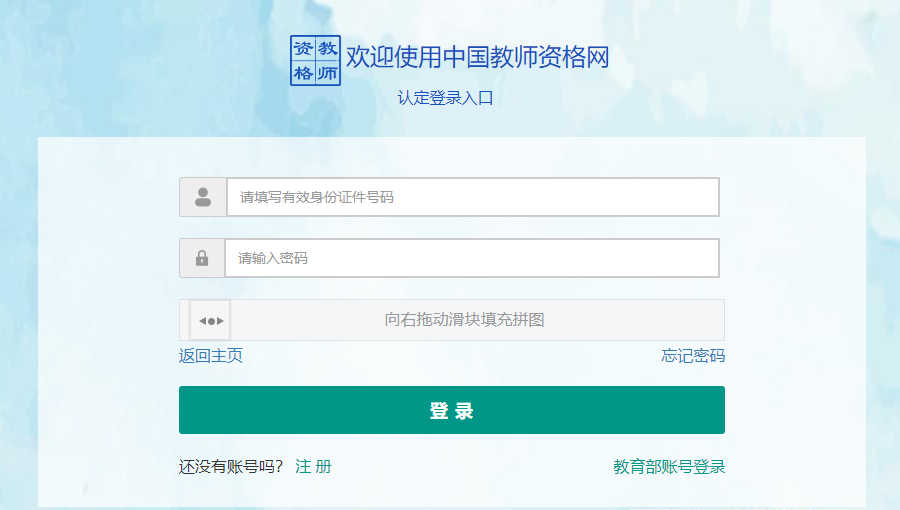Viewport: 900px width, 510px height.
Task: Click the left arrow on slider handle
Action: point(202,321)
